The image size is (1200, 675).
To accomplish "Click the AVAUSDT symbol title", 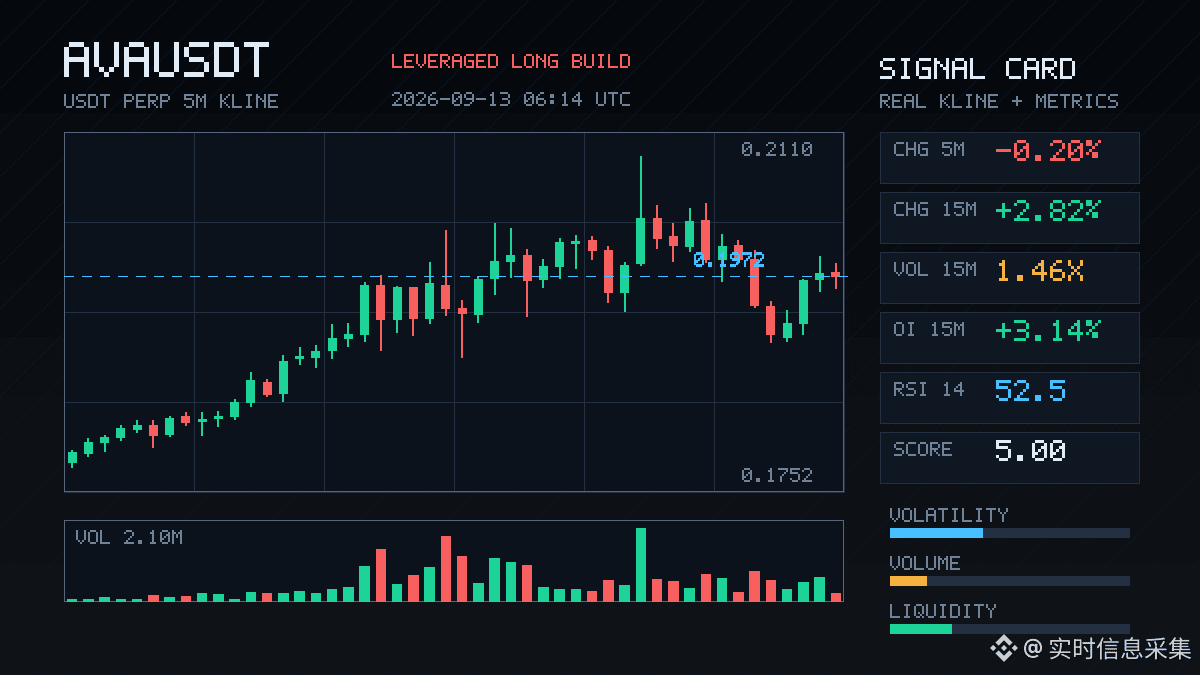I will point(166,60).
